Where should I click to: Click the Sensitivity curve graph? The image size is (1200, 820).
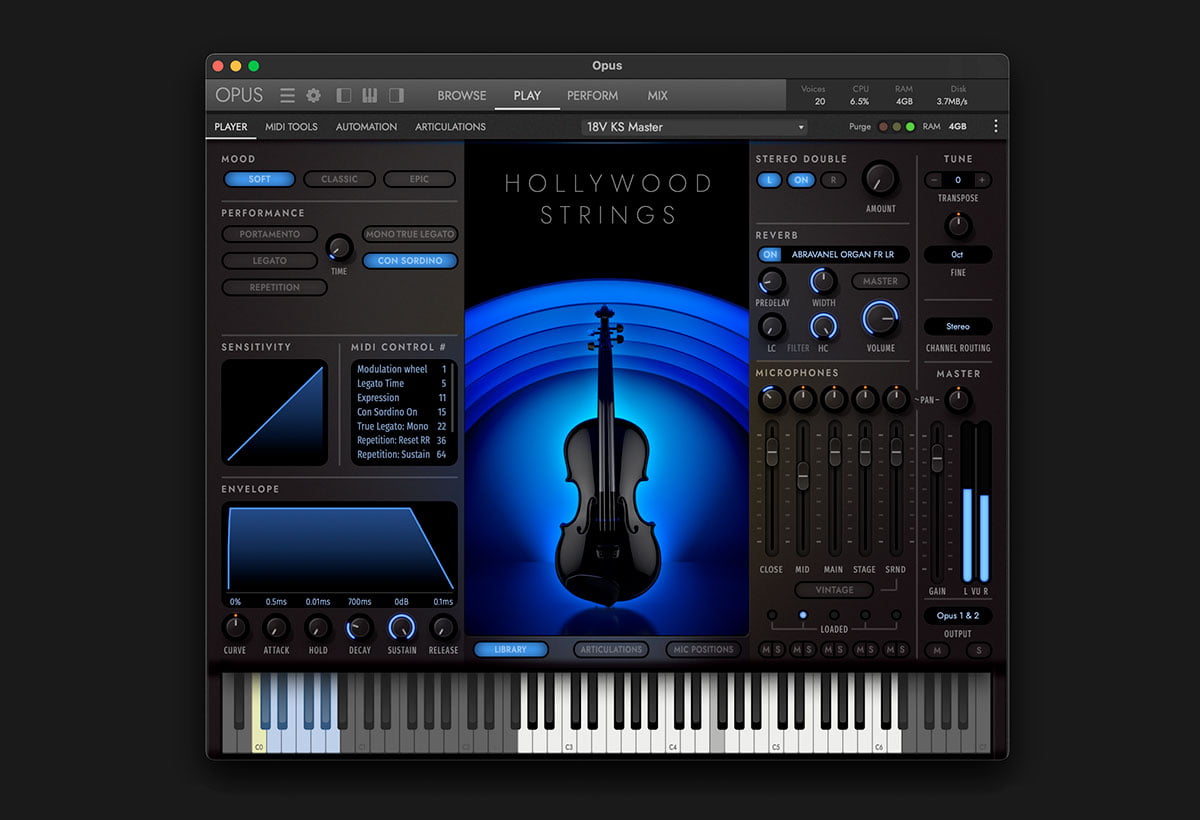(275, 412)
